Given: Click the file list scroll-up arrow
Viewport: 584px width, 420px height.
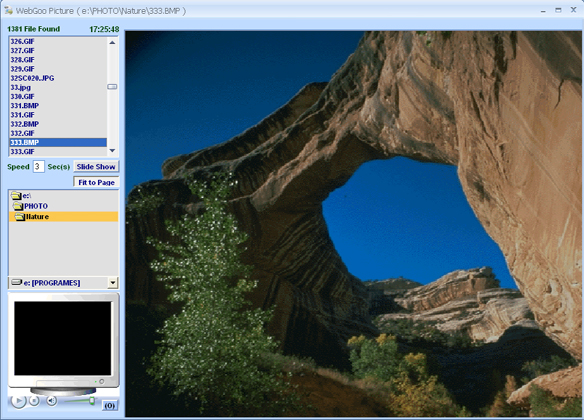Looking at the screenshot, I should click(112, 42).
